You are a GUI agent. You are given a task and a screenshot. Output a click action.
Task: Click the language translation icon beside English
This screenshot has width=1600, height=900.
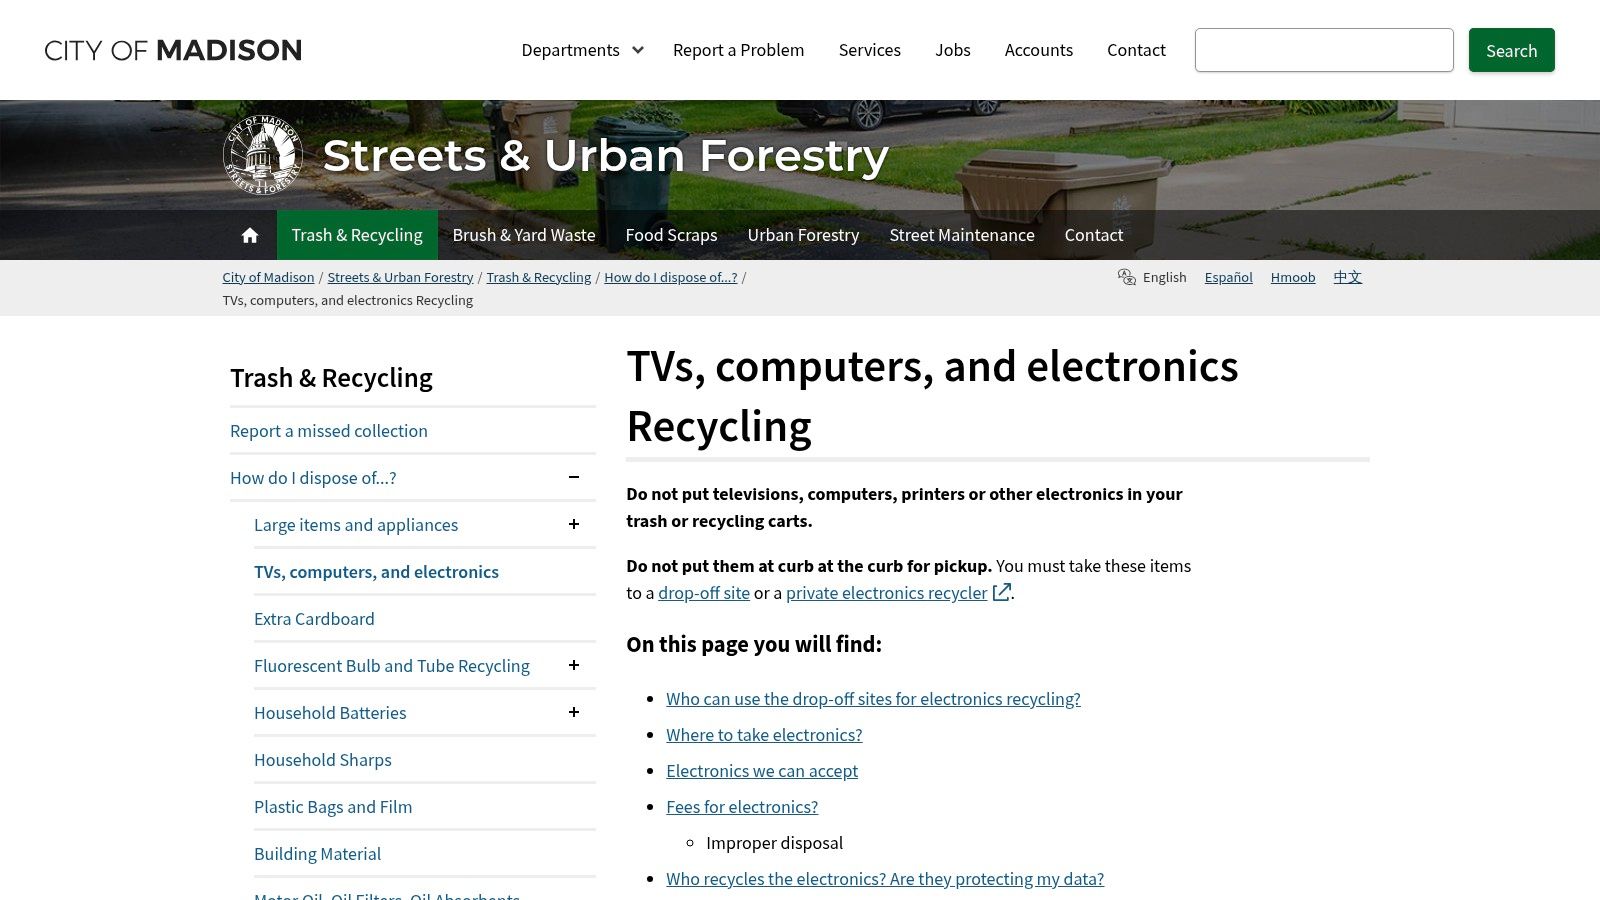pos(1126,277)
